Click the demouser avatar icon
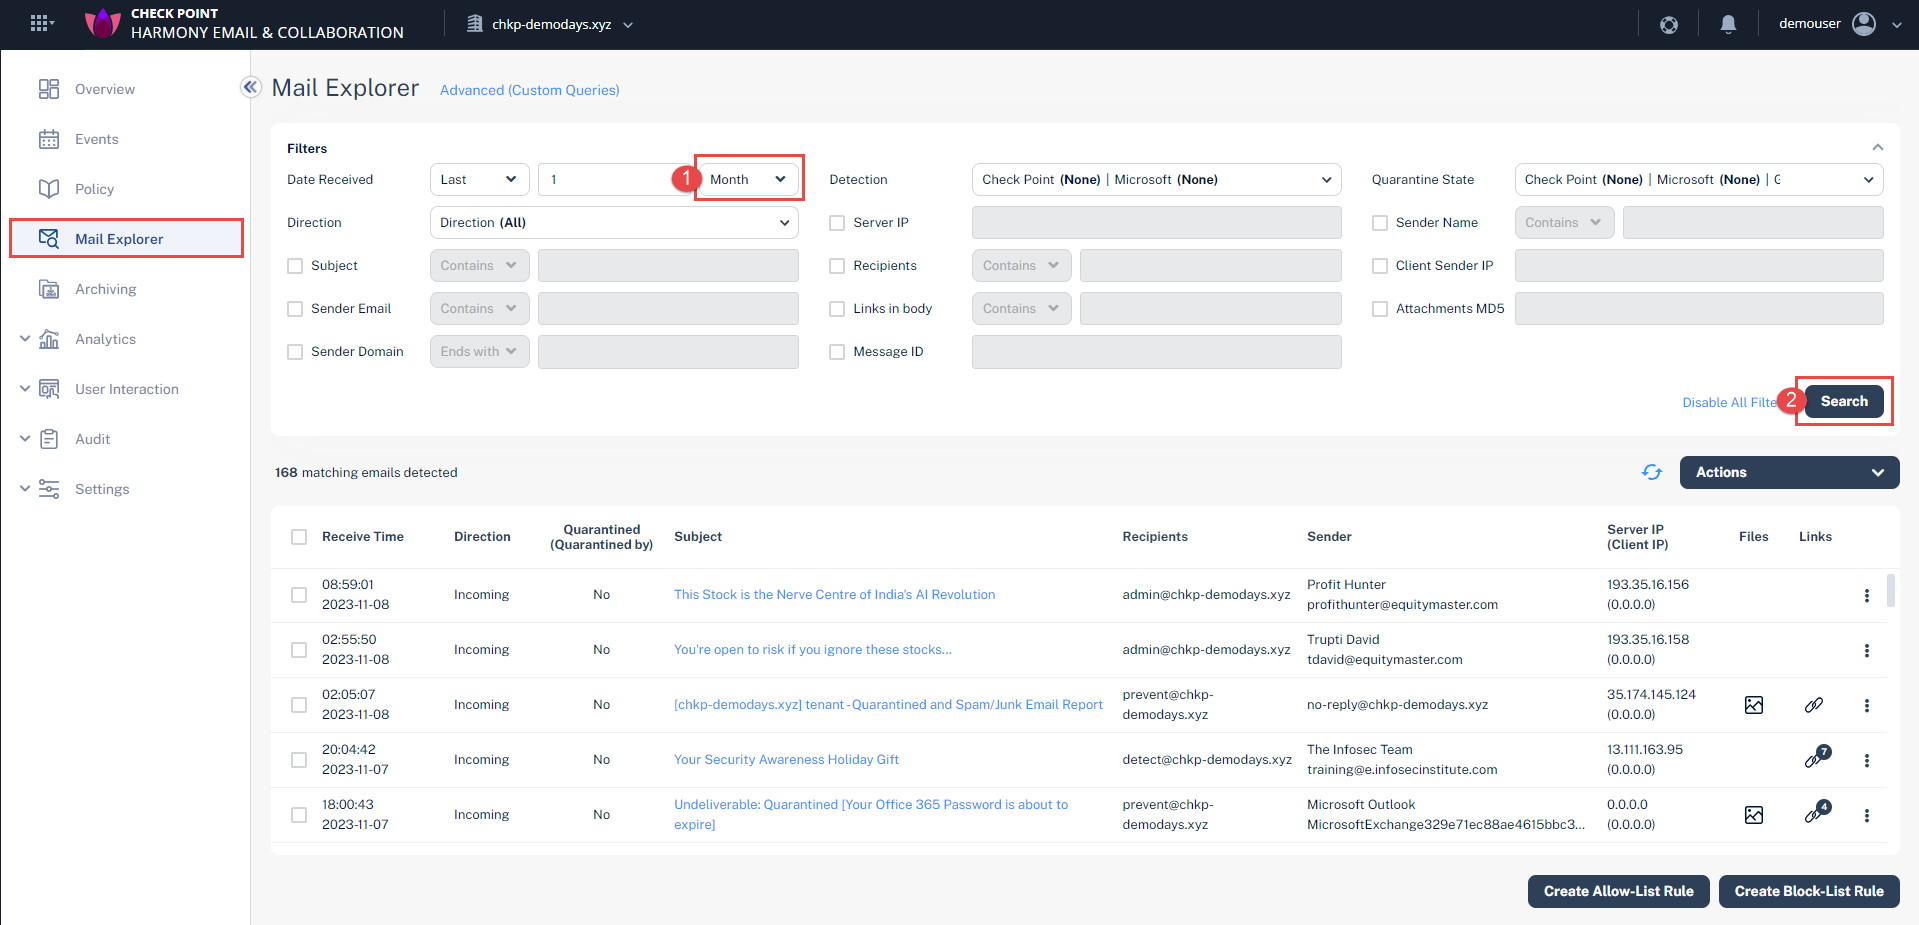The width and height of the screenshot is (1919, 925). pyautogui.click(x=1864, y=23)
